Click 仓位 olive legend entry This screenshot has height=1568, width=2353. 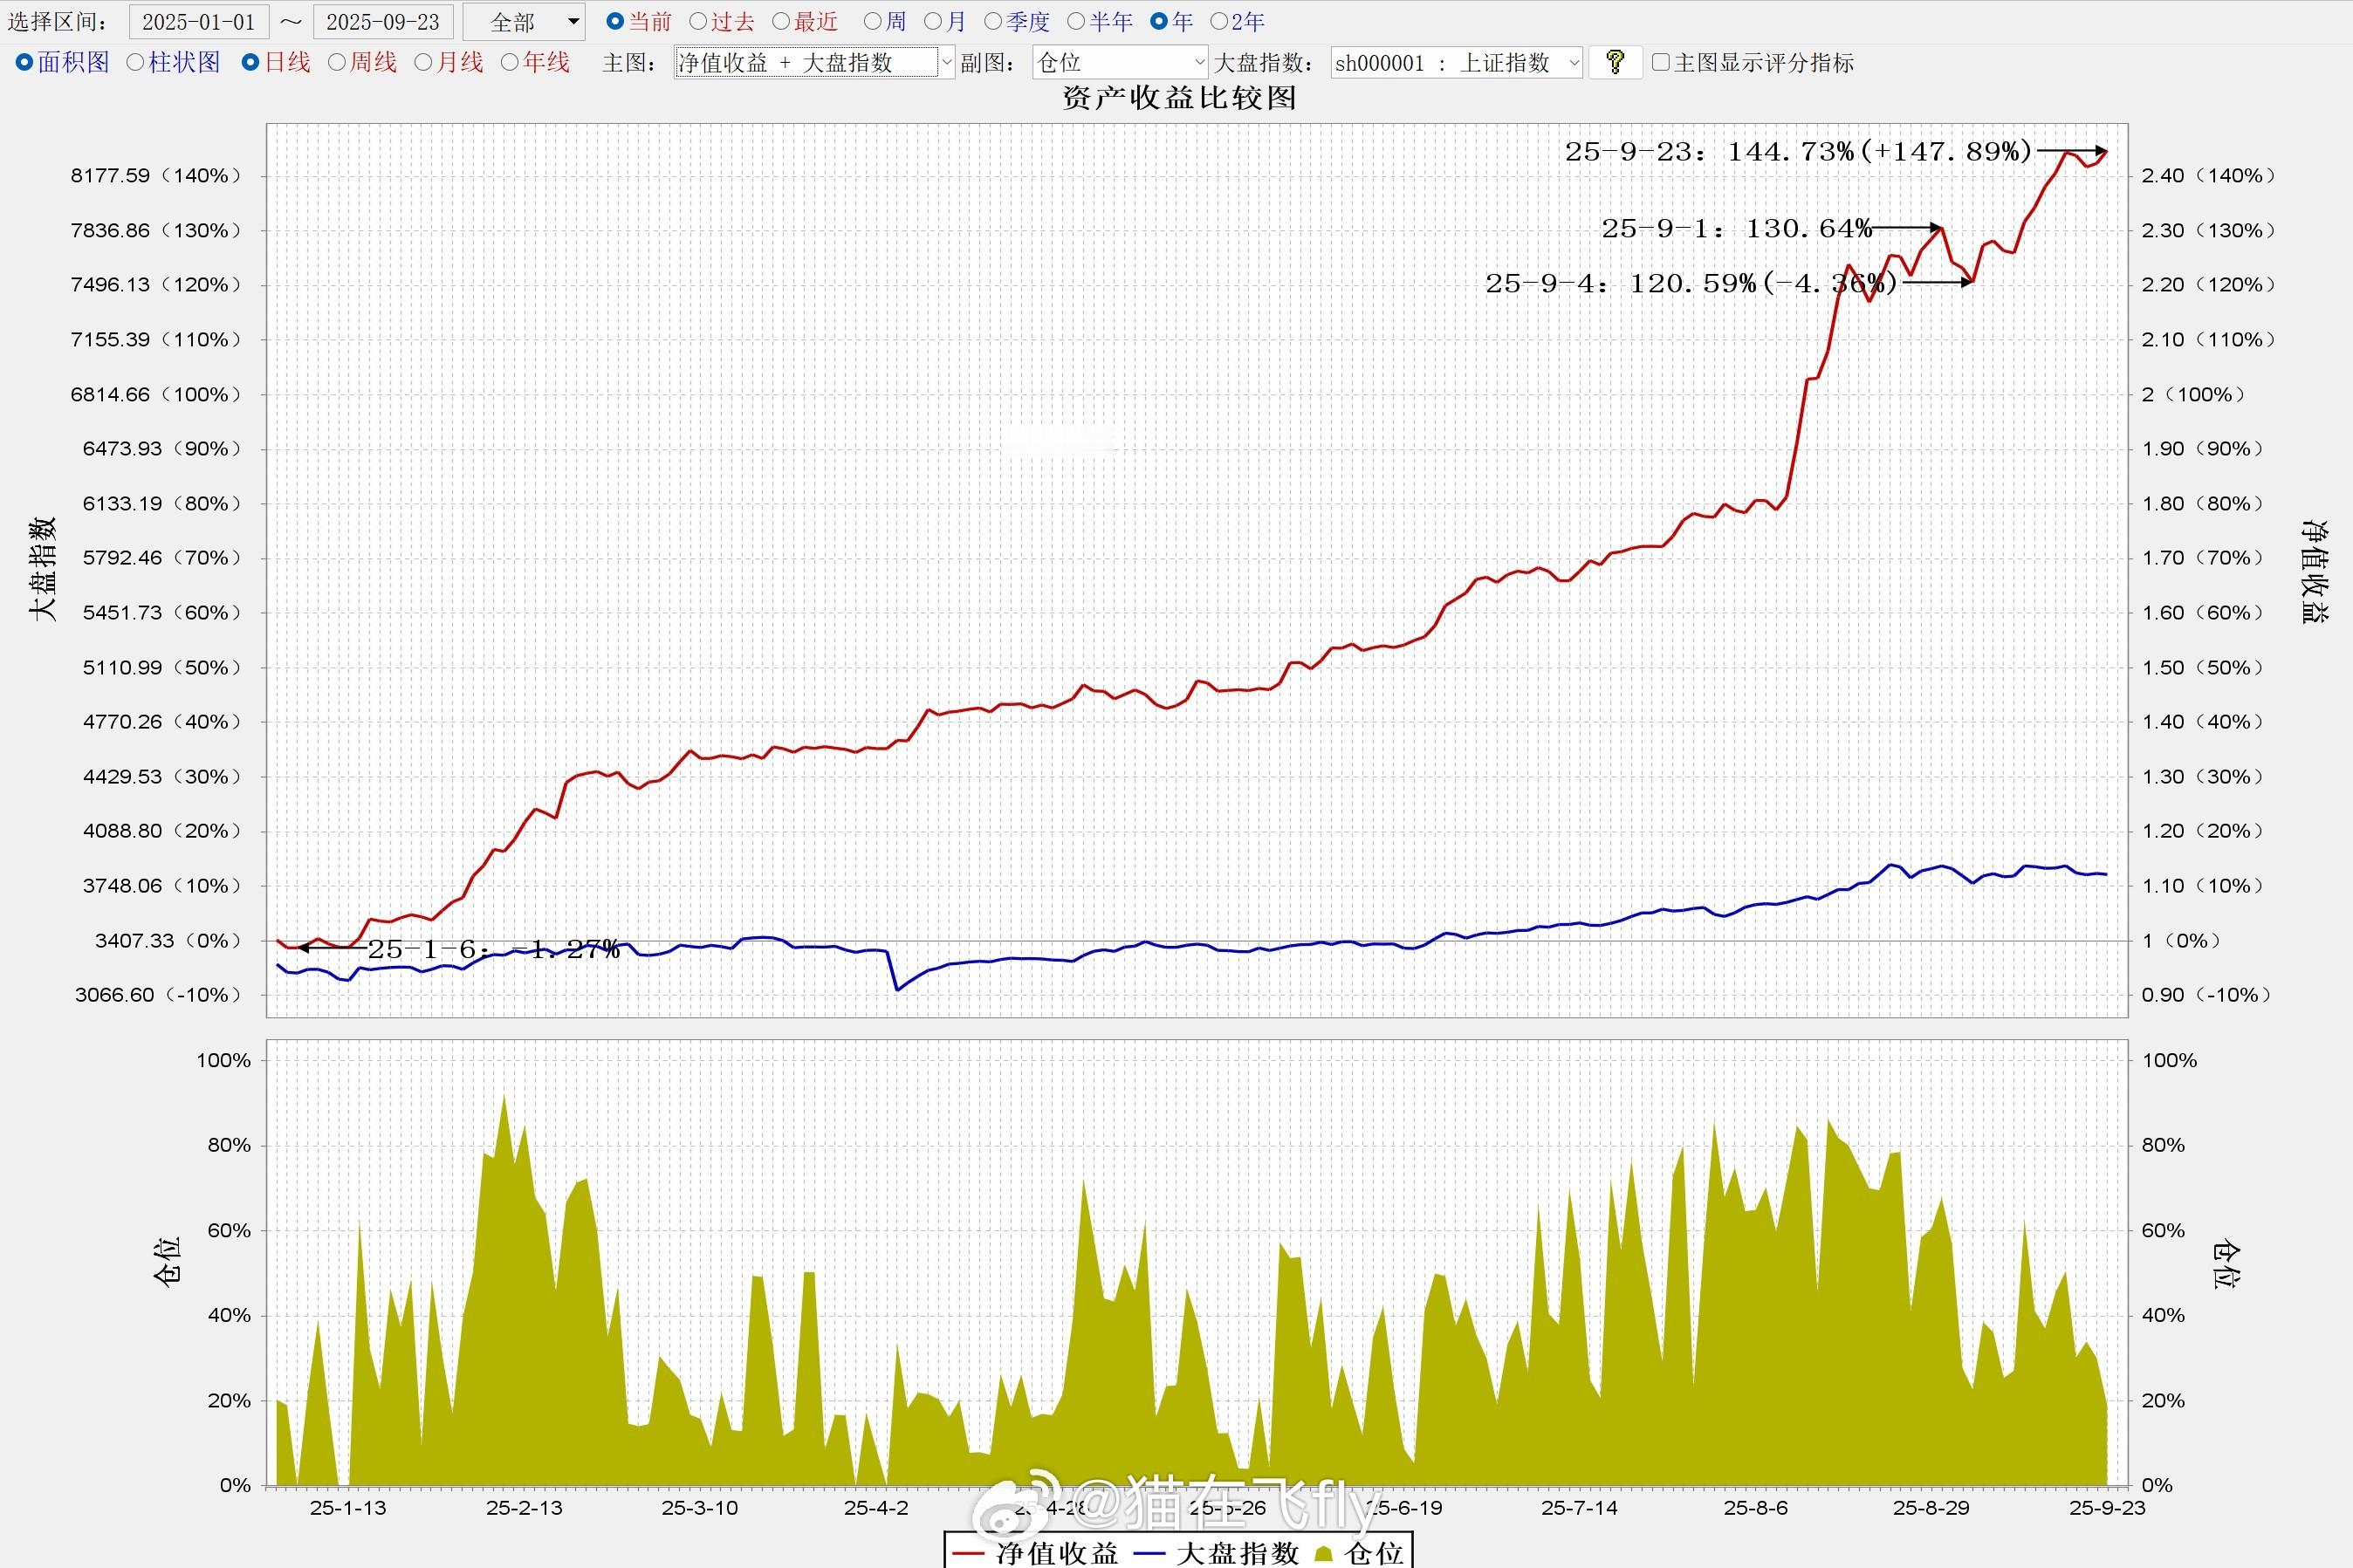pos(1360,1553)
